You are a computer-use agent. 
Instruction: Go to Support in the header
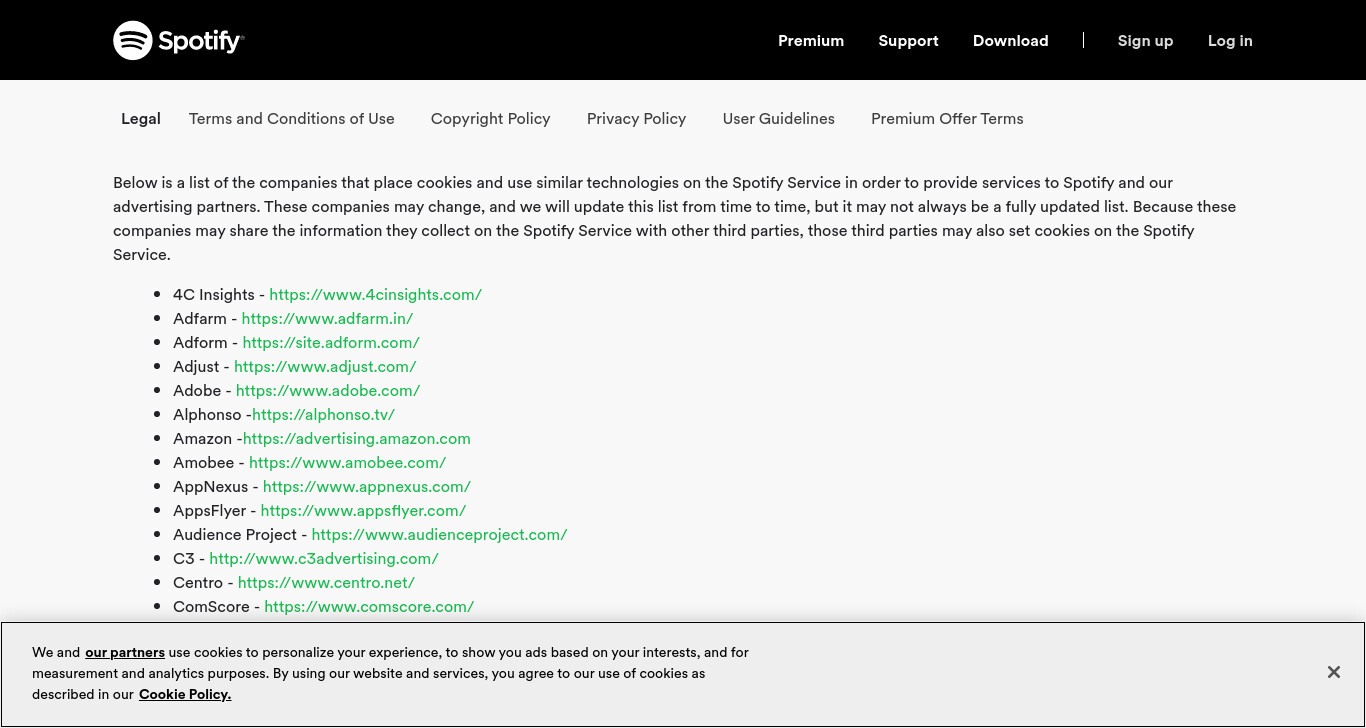click(x=908, y=40)
